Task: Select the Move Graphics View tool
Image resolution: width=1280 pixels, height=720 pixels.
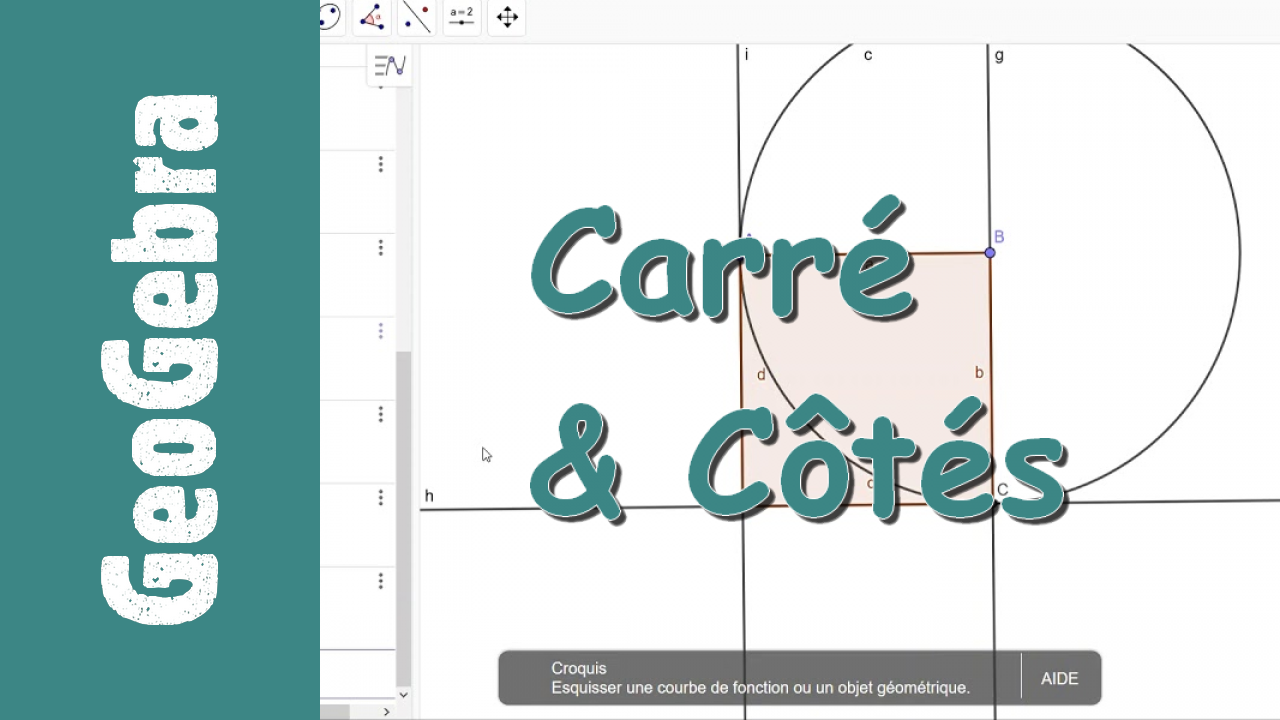Action: 507,17
